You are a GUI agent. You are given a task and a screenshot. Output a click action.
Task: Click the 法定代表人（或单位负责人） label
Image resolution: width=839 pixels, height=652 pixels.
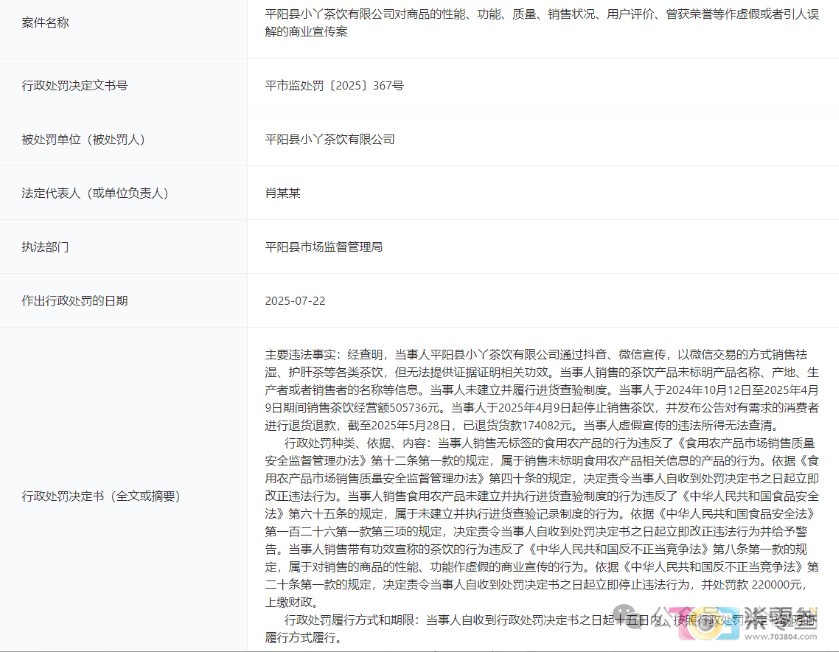tap(95, 193)
